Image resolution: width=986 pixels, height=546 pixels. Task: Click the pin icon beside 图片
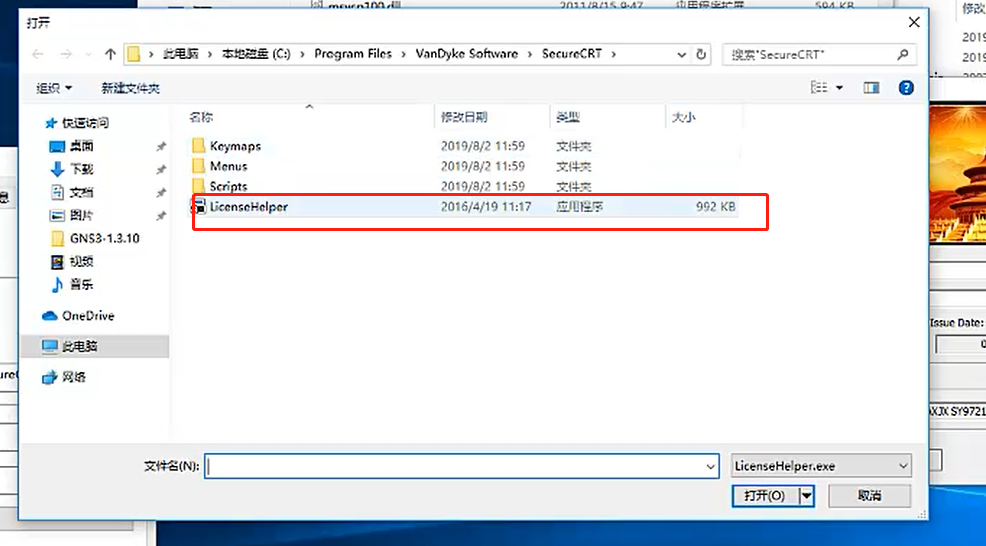pyautogui.click(x=161, y=216)
